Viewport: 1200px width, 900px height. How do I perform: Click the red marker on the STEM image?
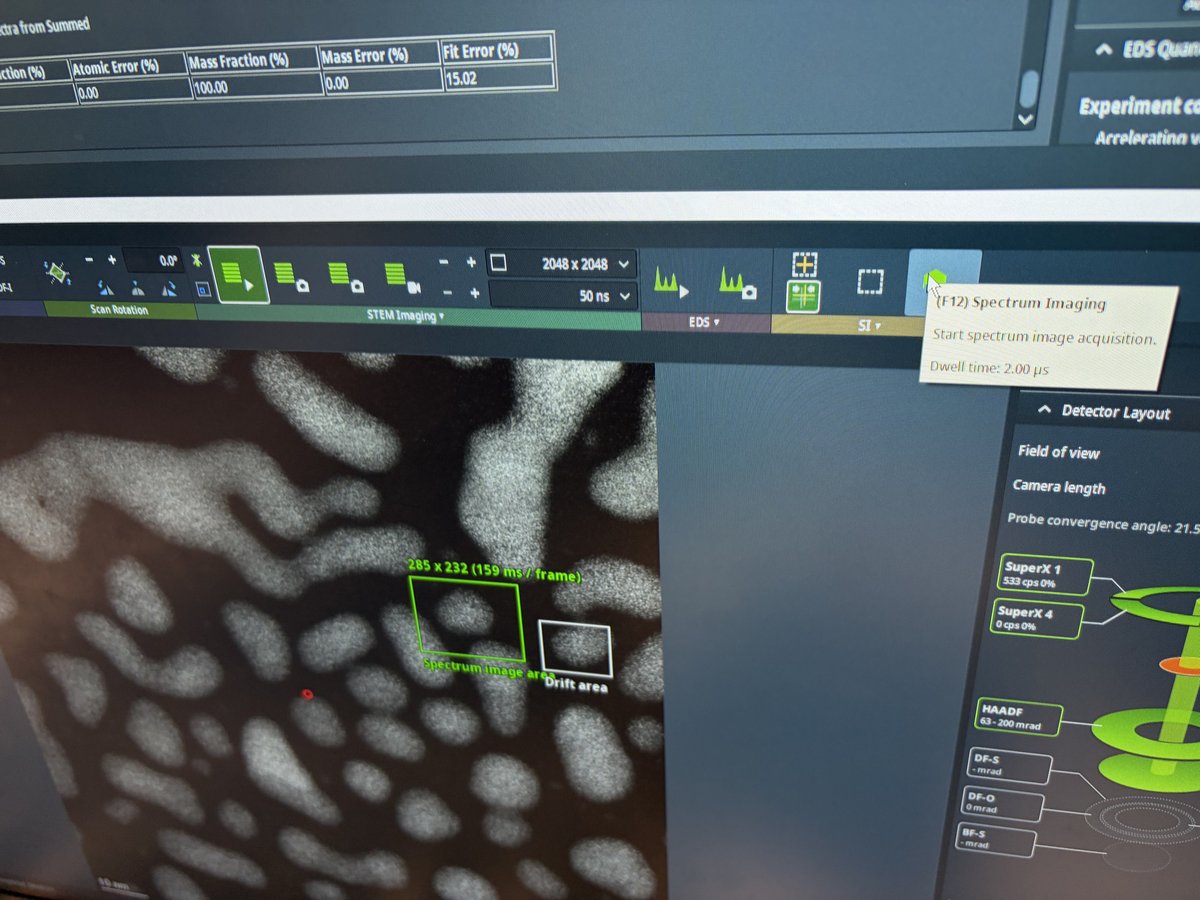tap(307, 693)
